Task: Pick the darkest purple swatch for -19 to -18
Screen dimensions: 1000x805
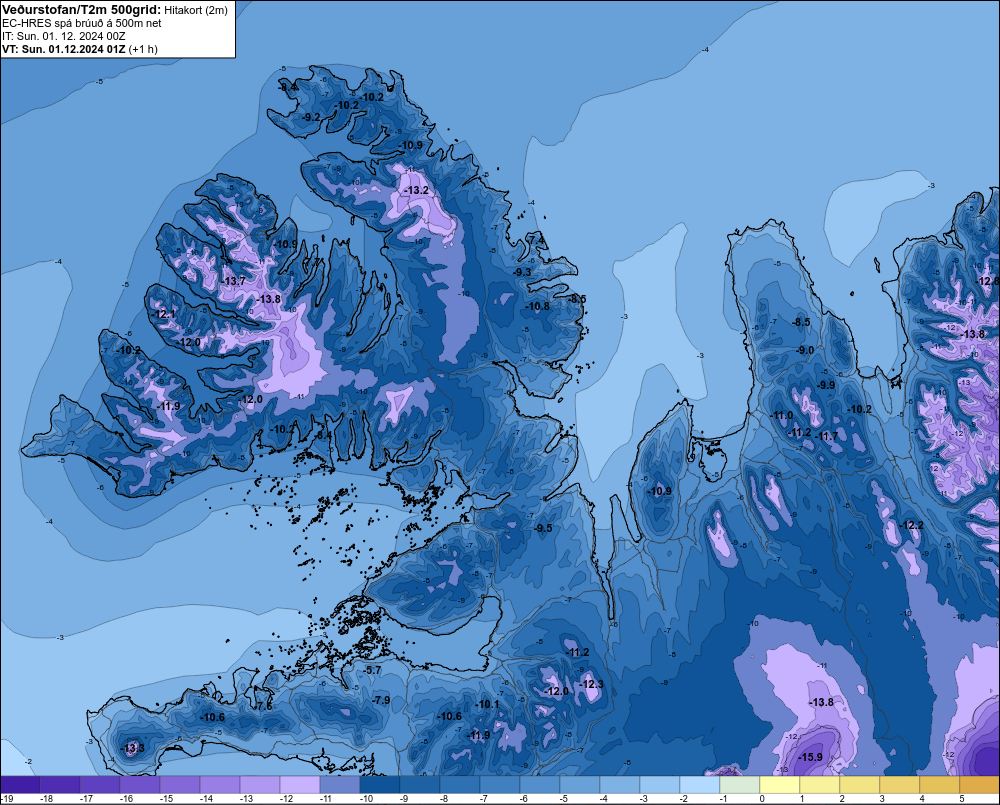Action: (x=20, y=785)
